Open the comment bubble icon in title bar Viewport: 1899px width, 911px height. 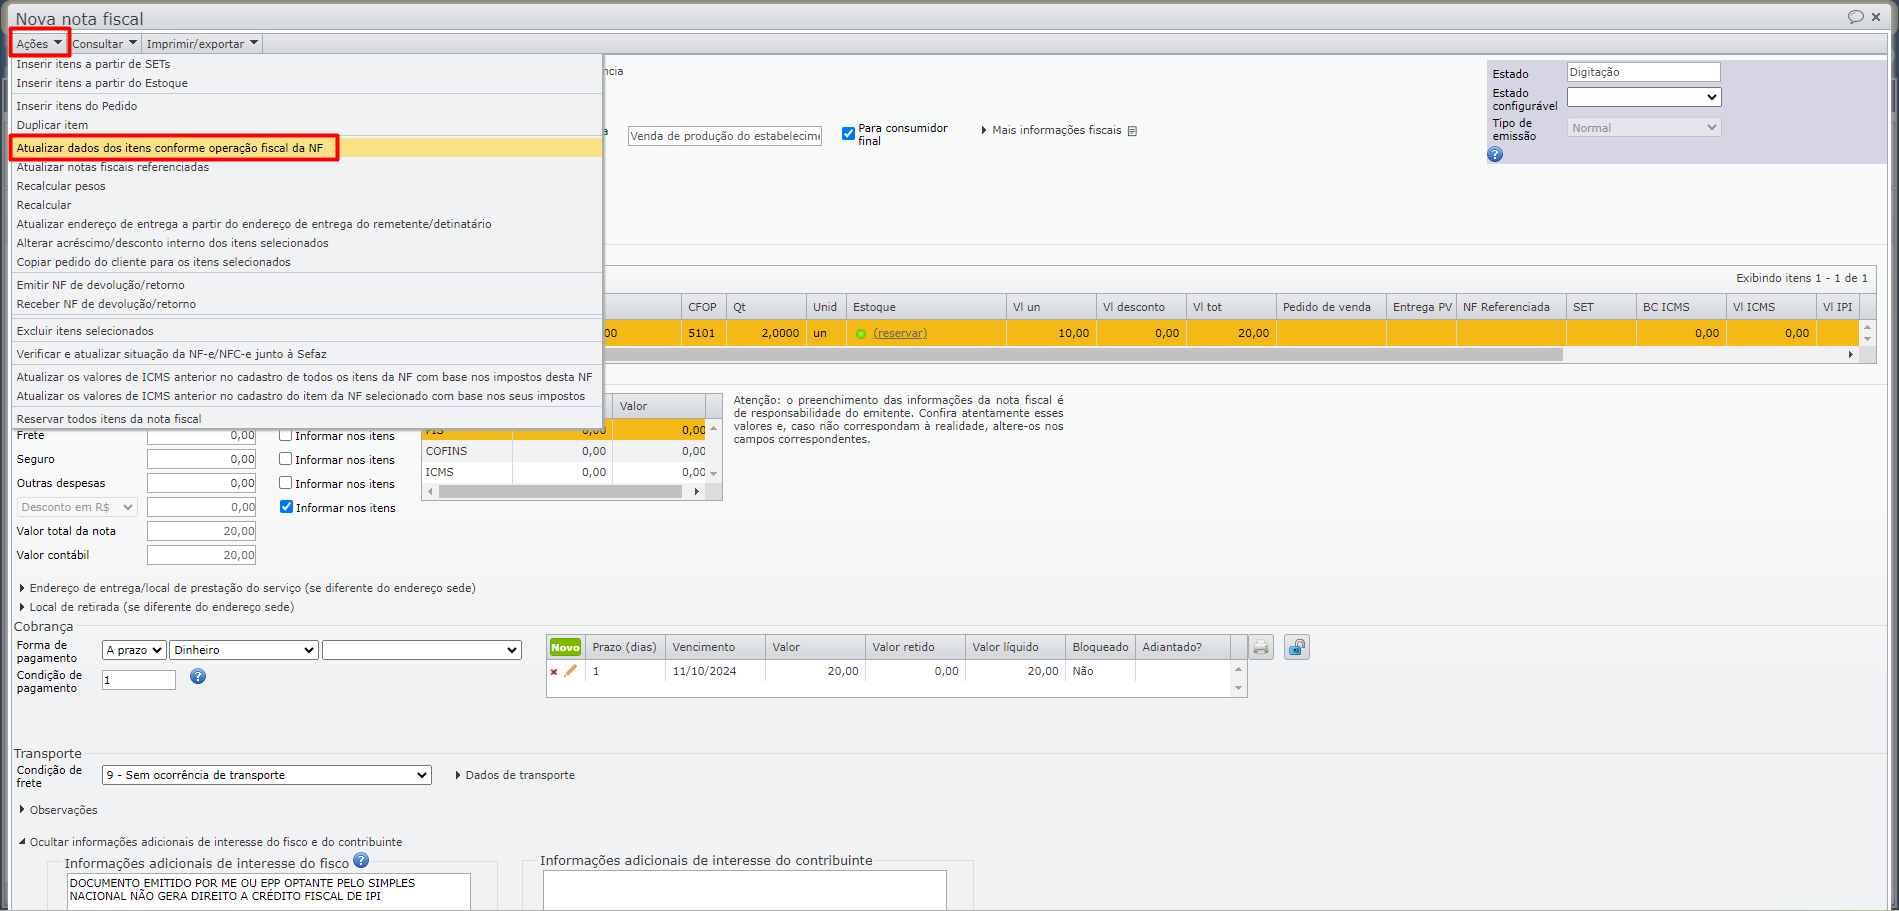click(x=1855, y=17)
